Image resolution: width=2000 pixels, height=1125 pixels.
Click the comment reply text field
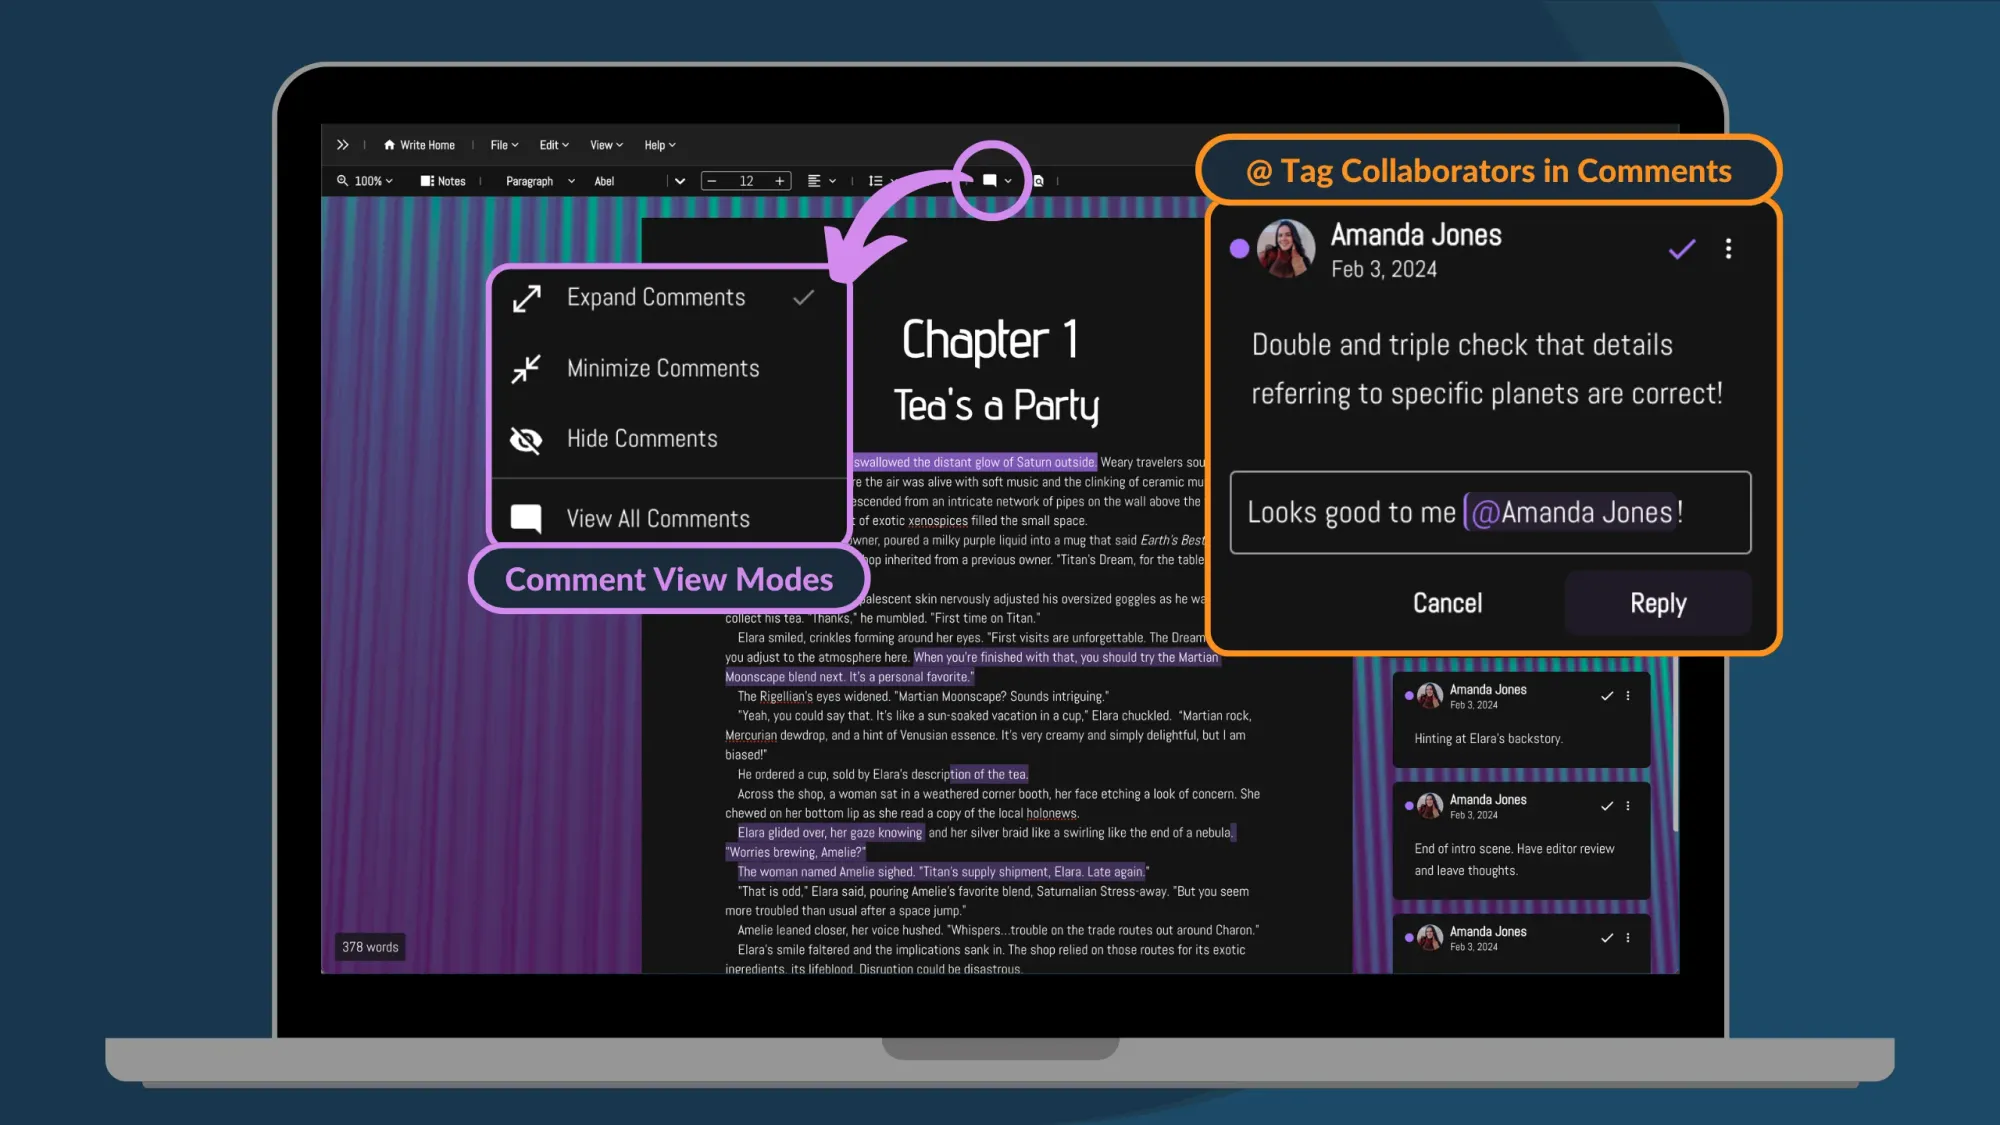click(1490, 512)
